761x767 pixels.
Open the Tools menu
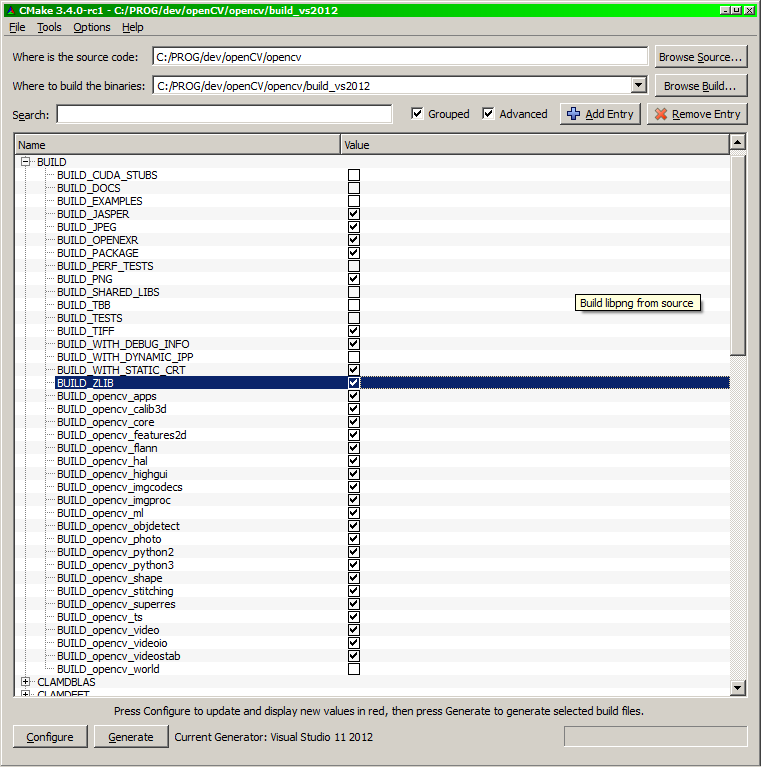pos(49,27)
